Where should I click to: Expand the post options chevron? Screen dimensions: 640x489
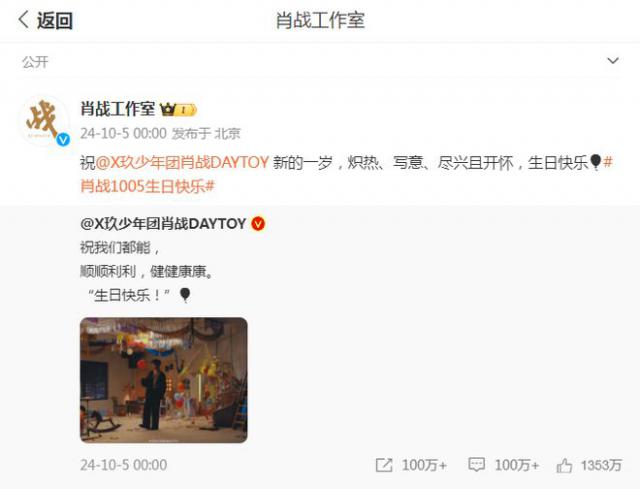coord(613,61)
